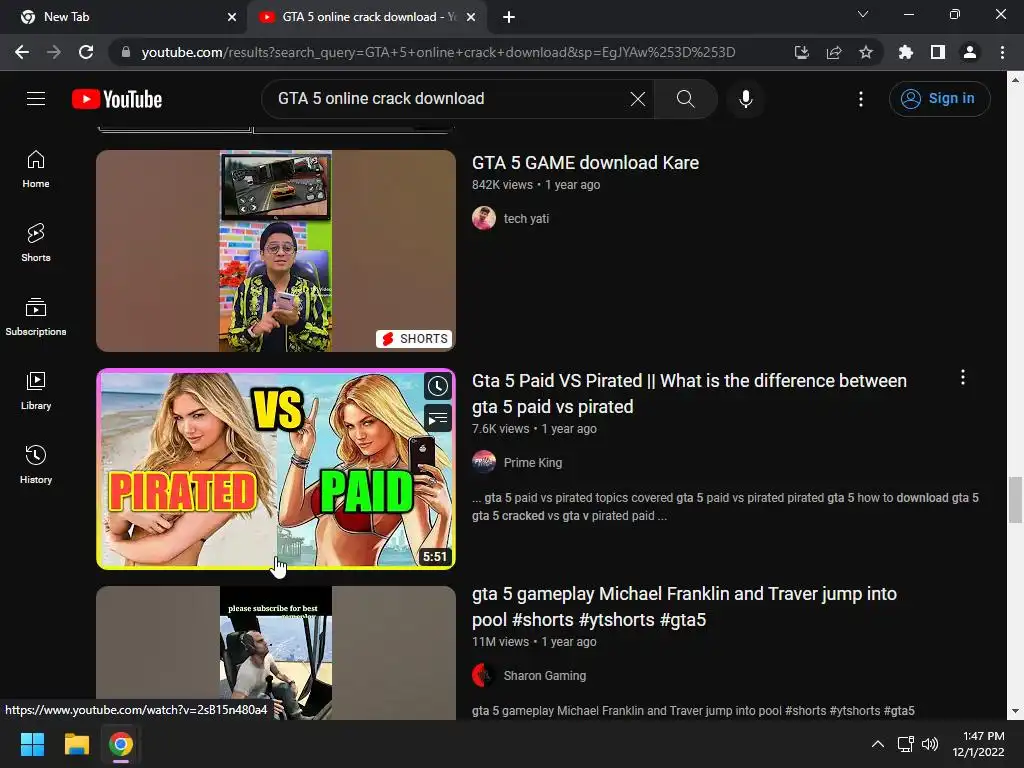Open YouTube settings three-dot menu
1024x768 pixels.
click(861, 99)
